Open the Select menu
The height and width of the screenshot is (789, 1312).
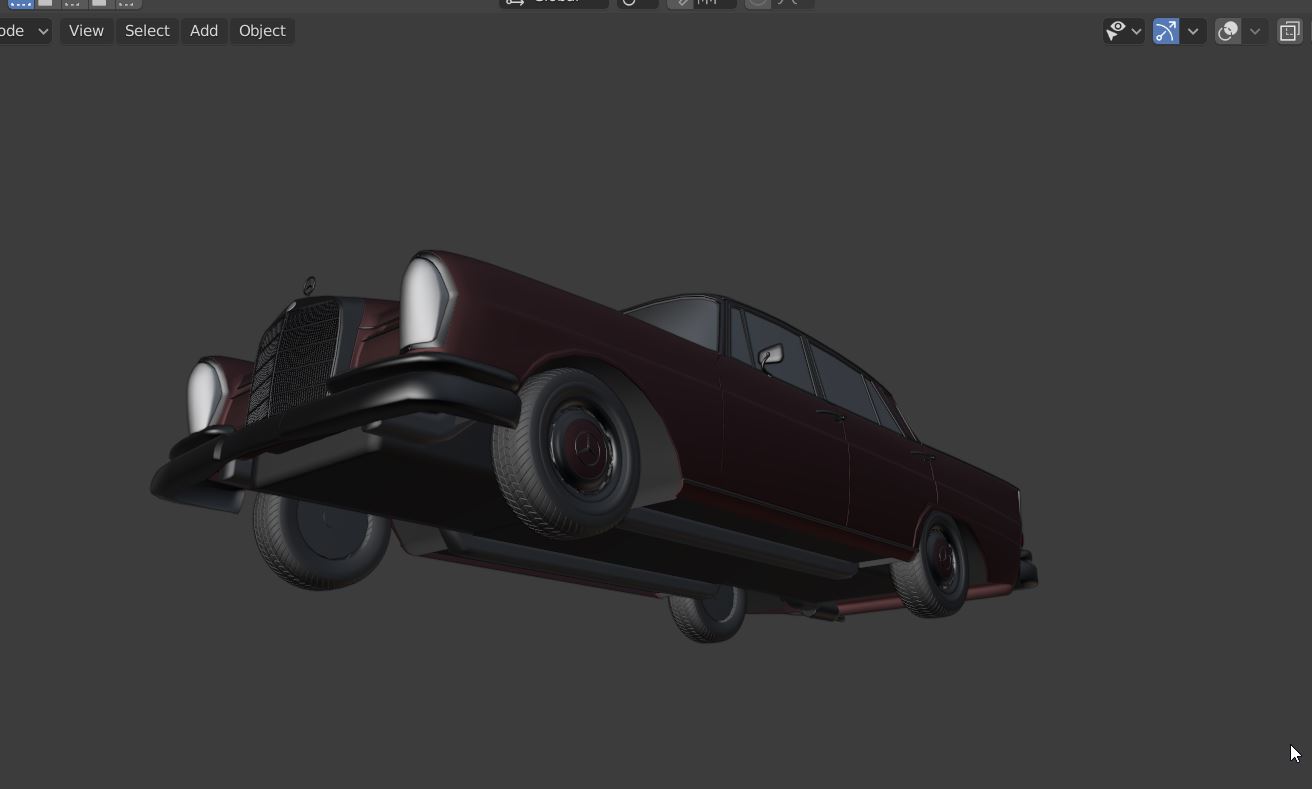147,31
